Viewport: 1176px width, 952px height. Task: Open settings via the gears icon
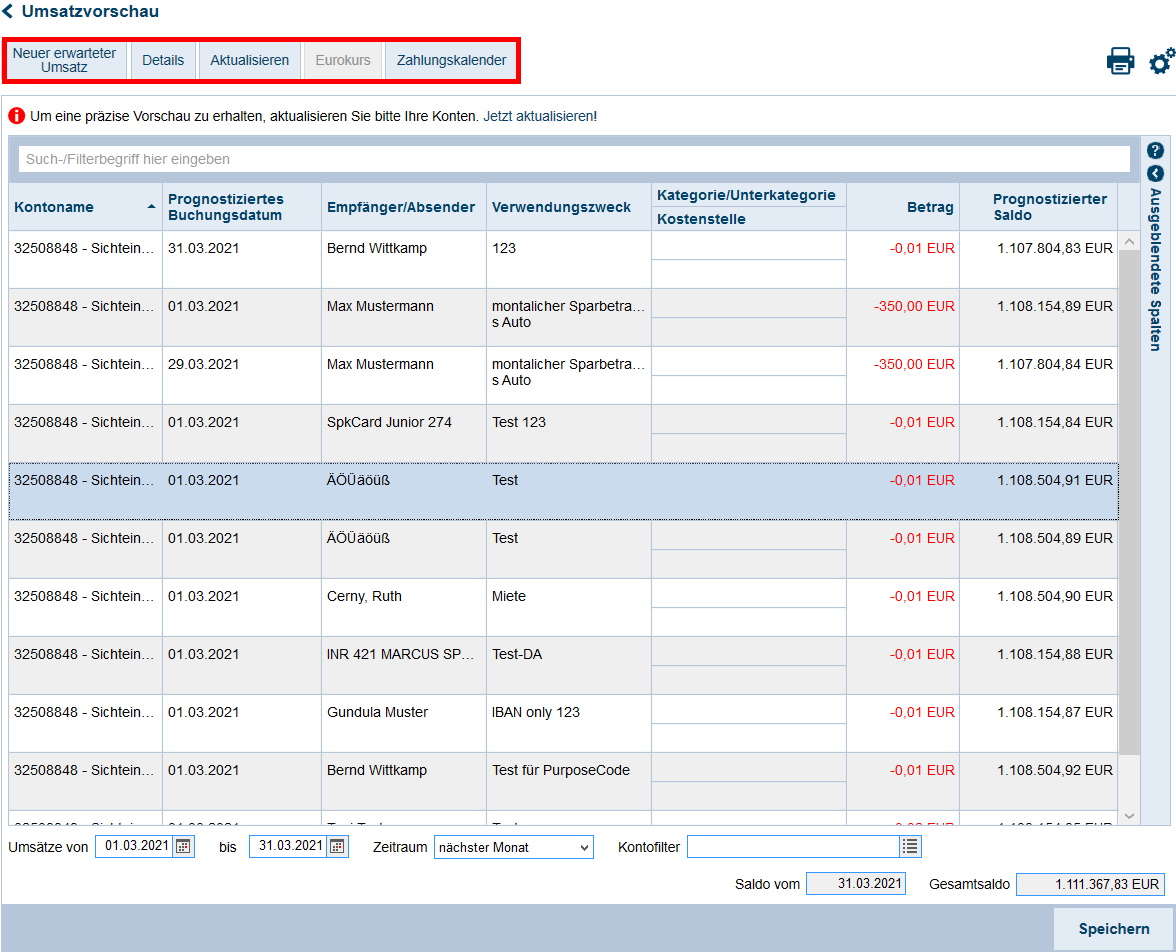(1161, 61)
